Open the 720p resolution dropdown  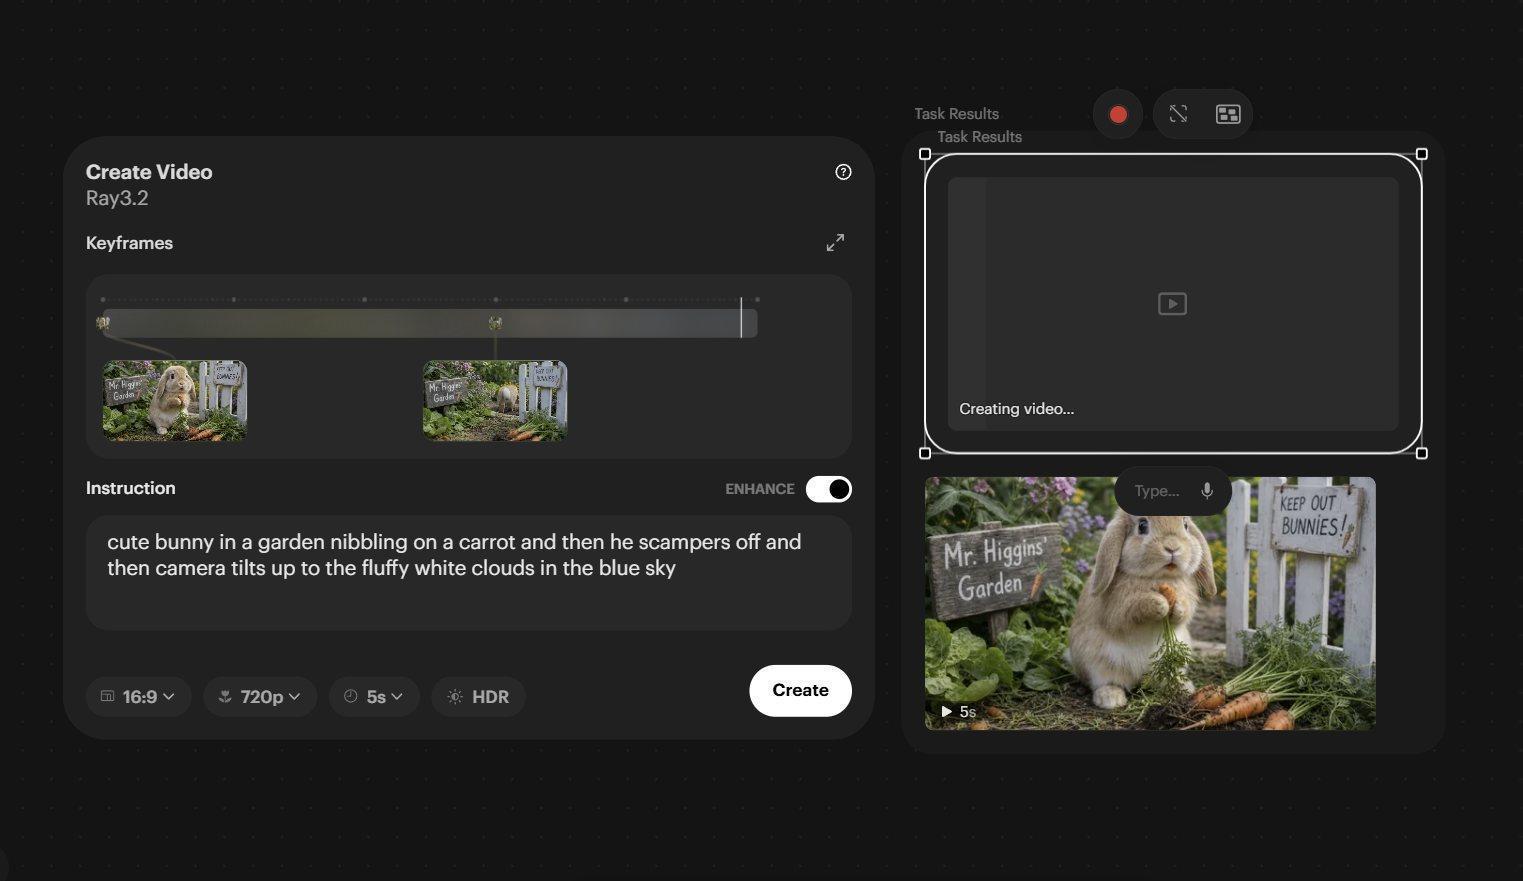(260, 697)
